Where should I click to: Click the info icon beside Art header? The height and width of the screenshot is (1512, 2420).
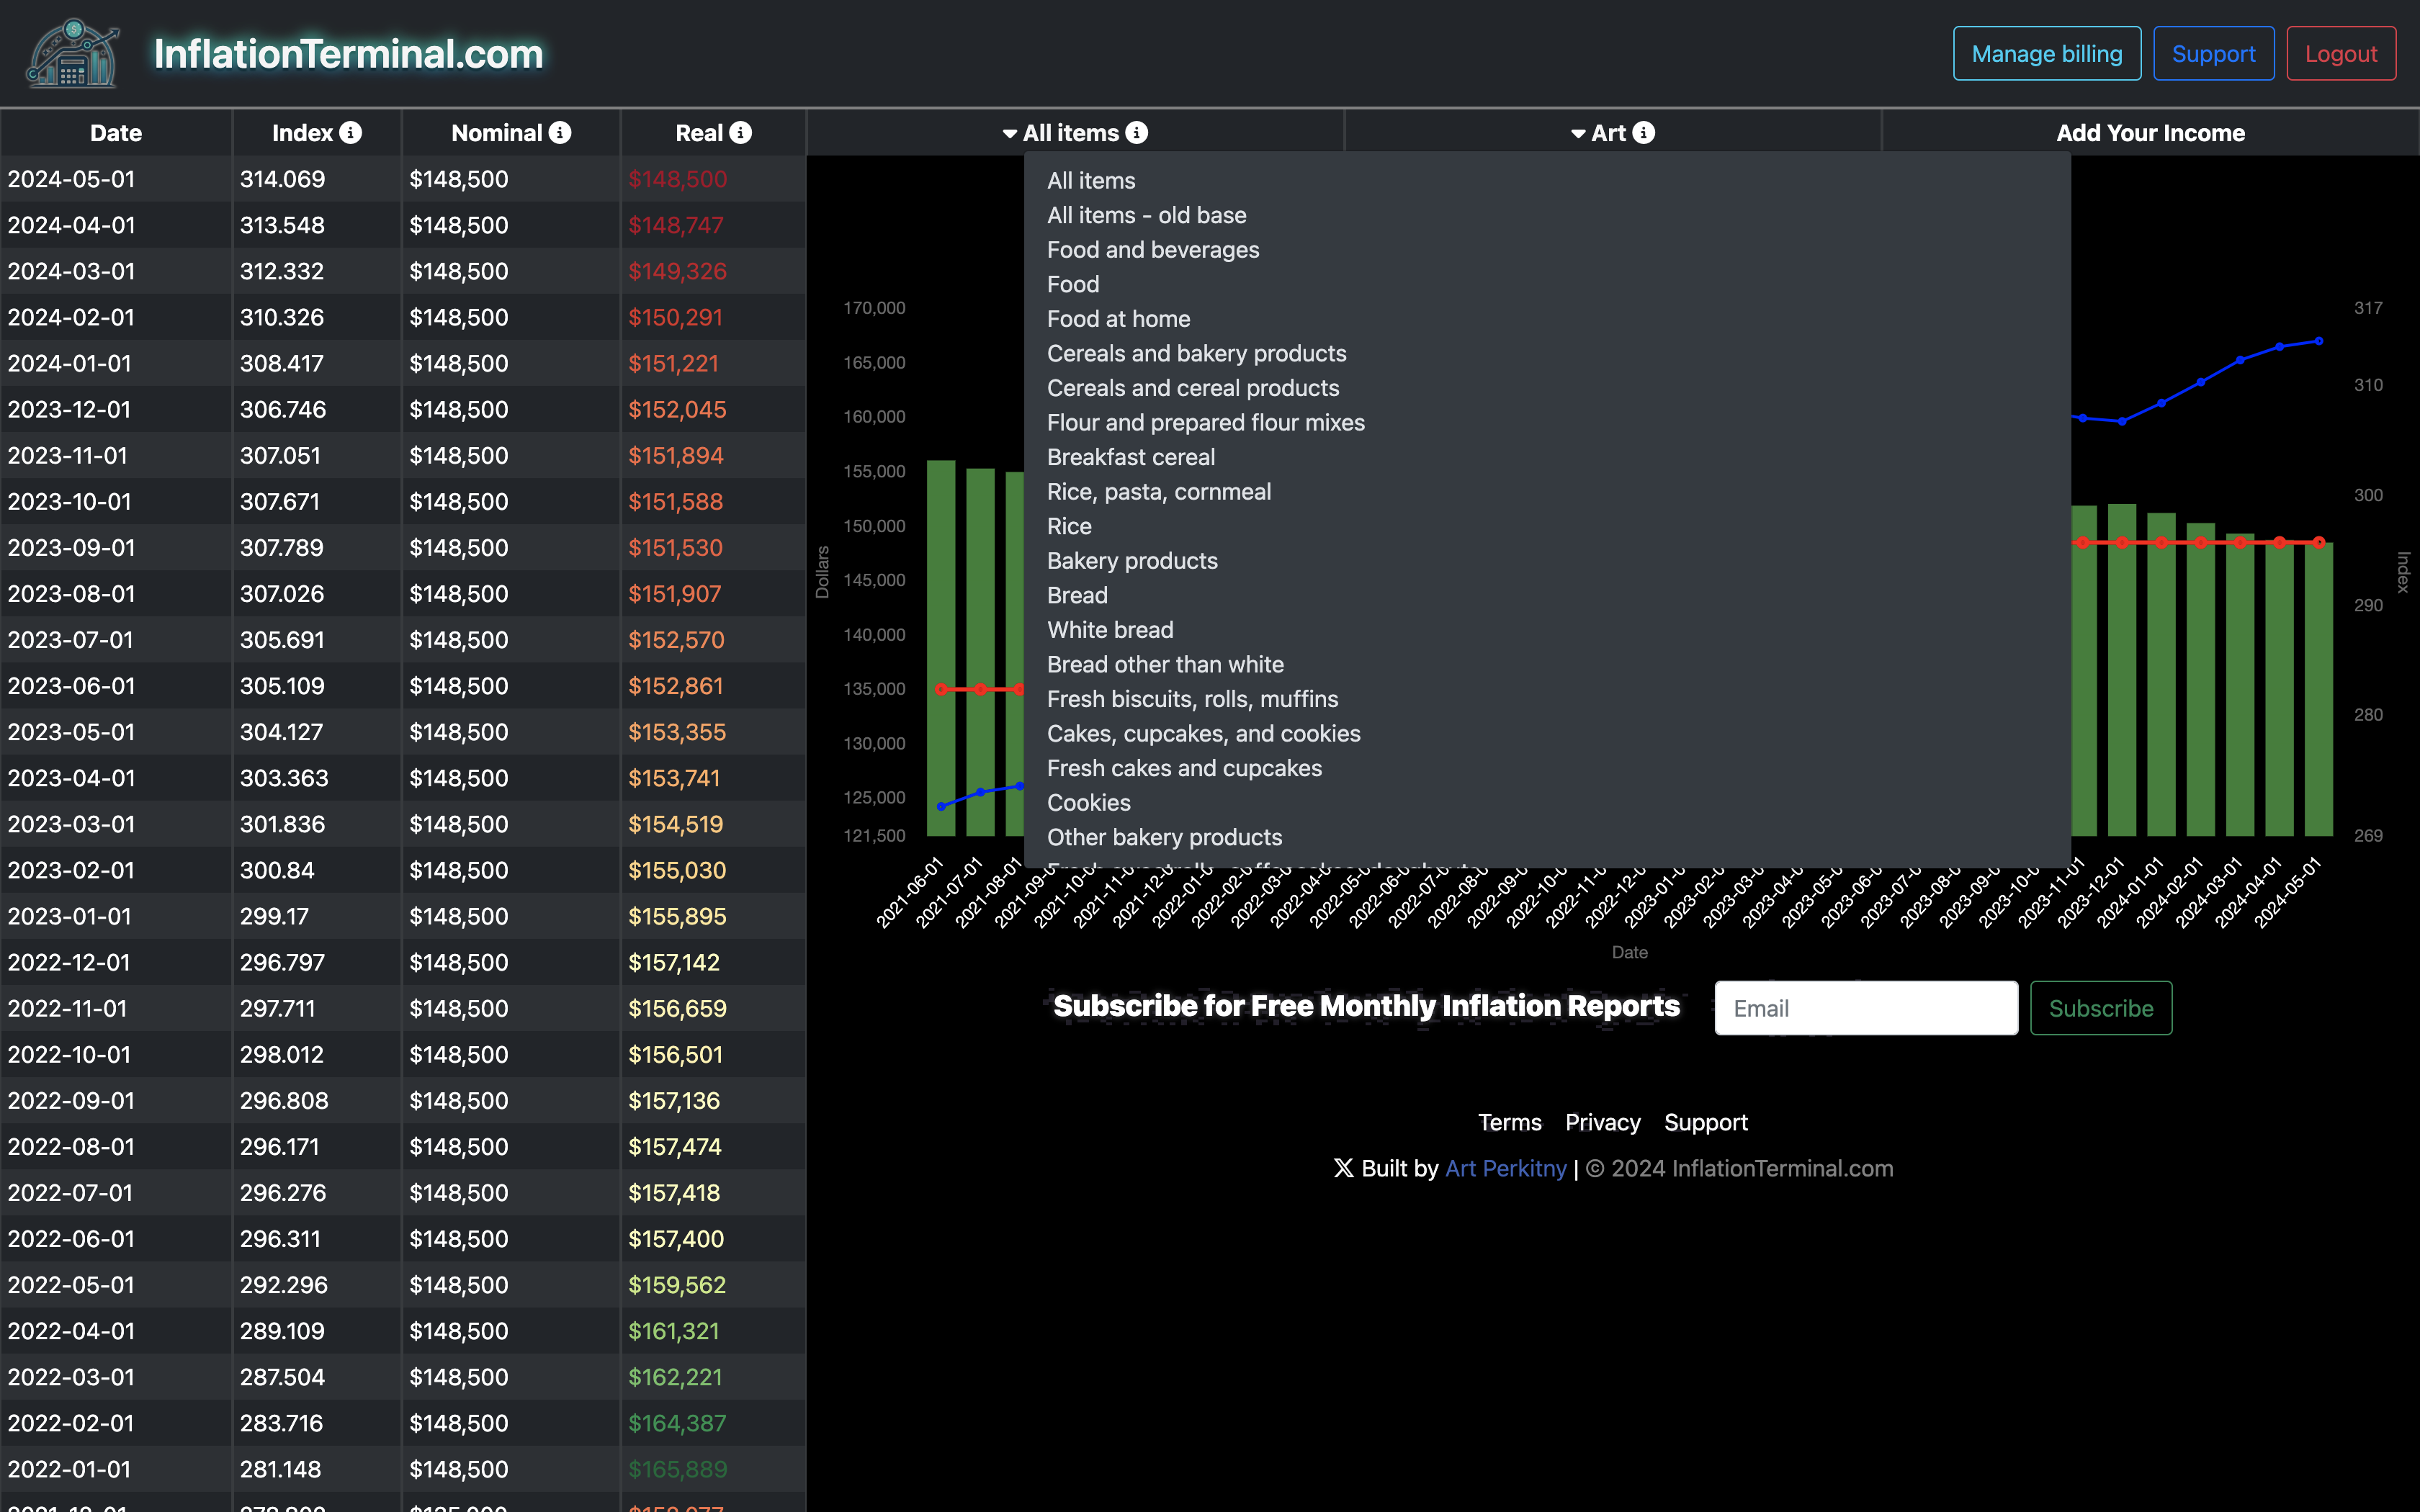[1644, 132]
